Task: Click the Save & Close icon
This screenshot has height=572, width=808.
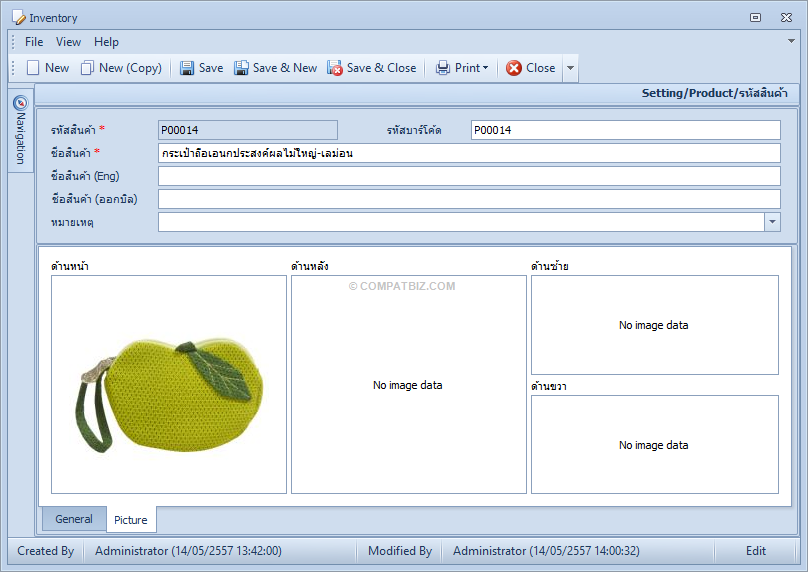Action: 334,68
